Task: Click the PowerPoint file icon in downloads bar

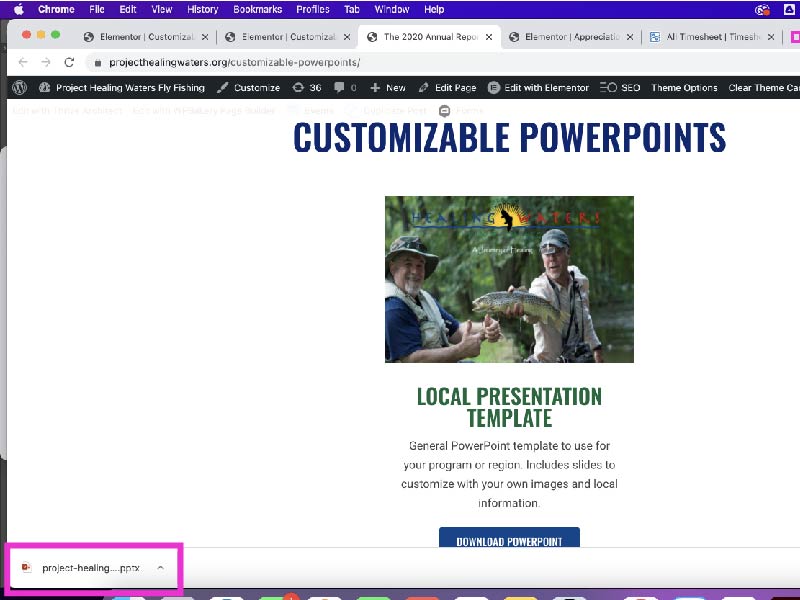Action: pyautogui.click(x=26, y=567)
